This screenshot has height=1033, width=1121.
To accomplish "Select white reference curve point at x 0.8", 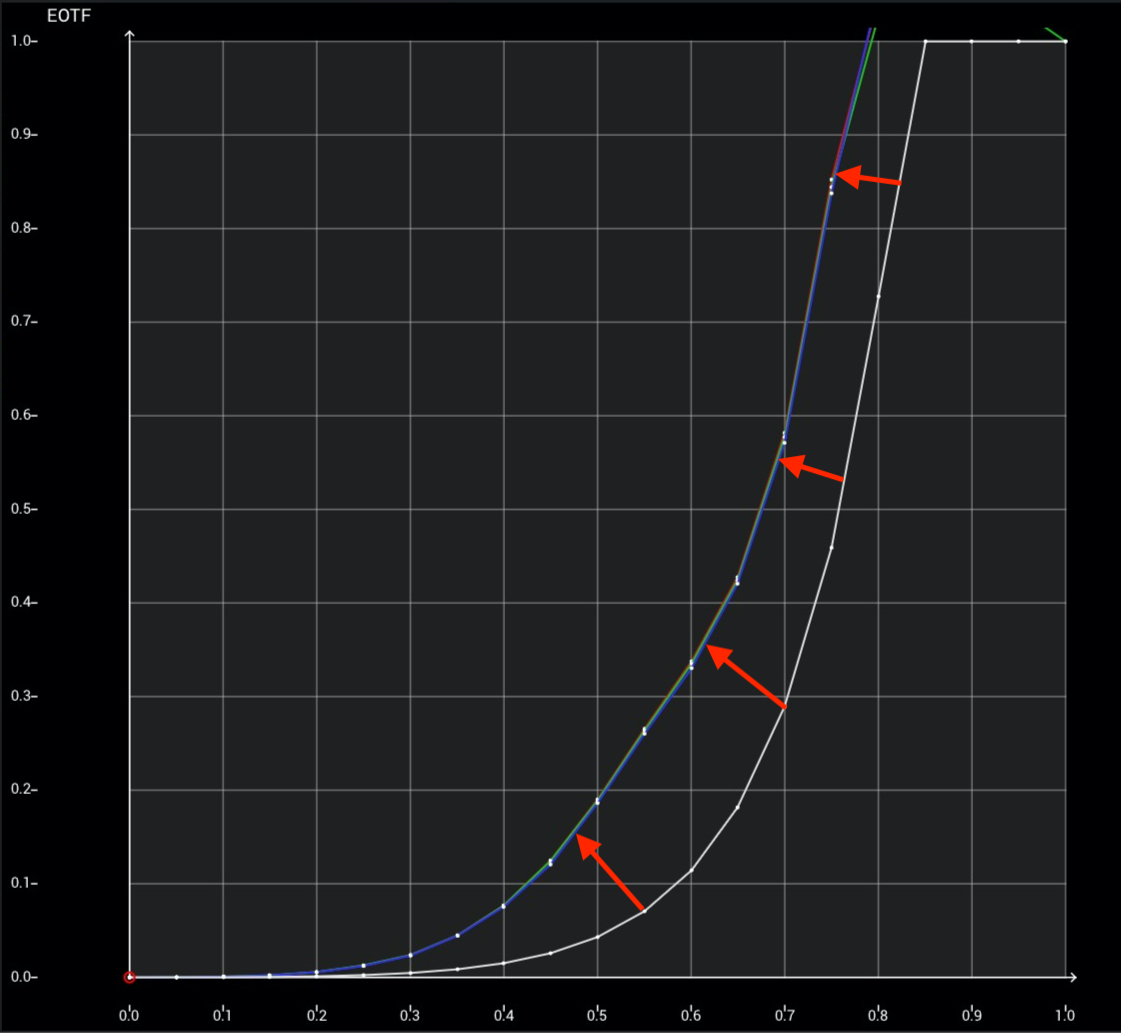I will 878,296.
